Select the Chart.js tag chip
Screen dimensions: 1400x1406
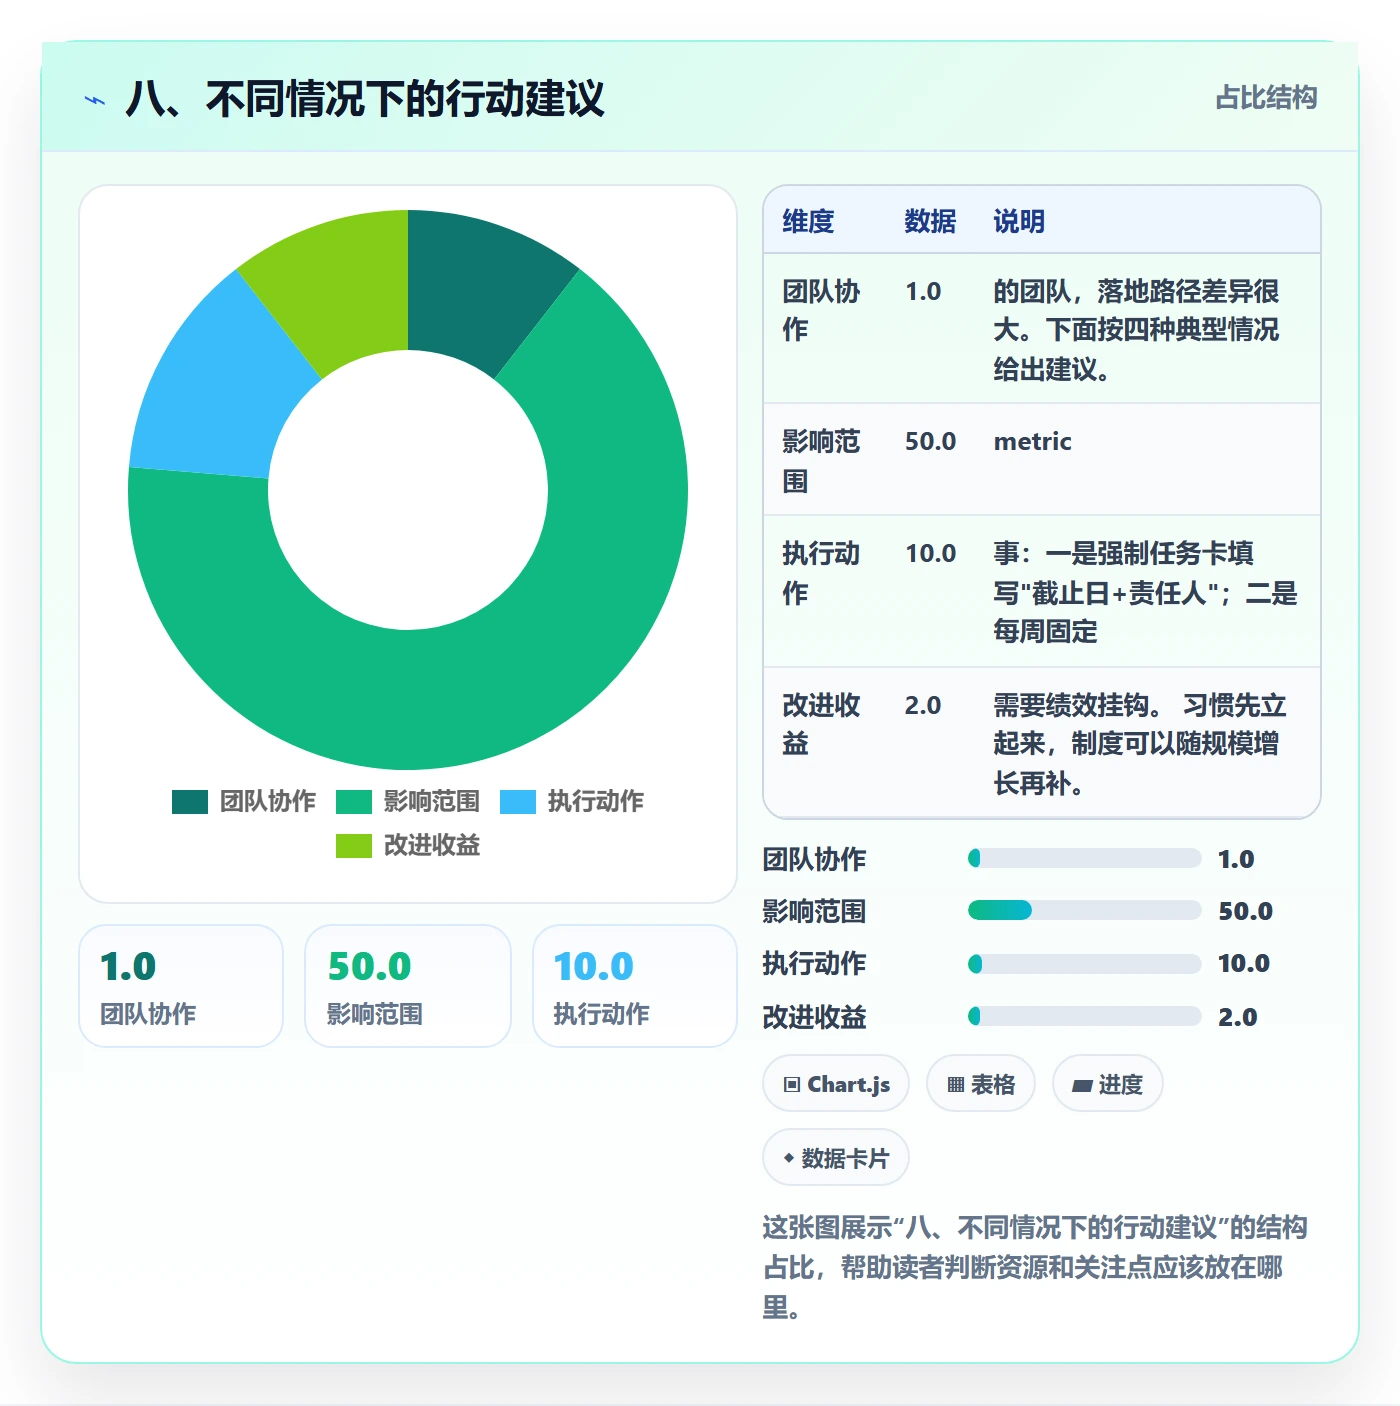point(836,1084)
